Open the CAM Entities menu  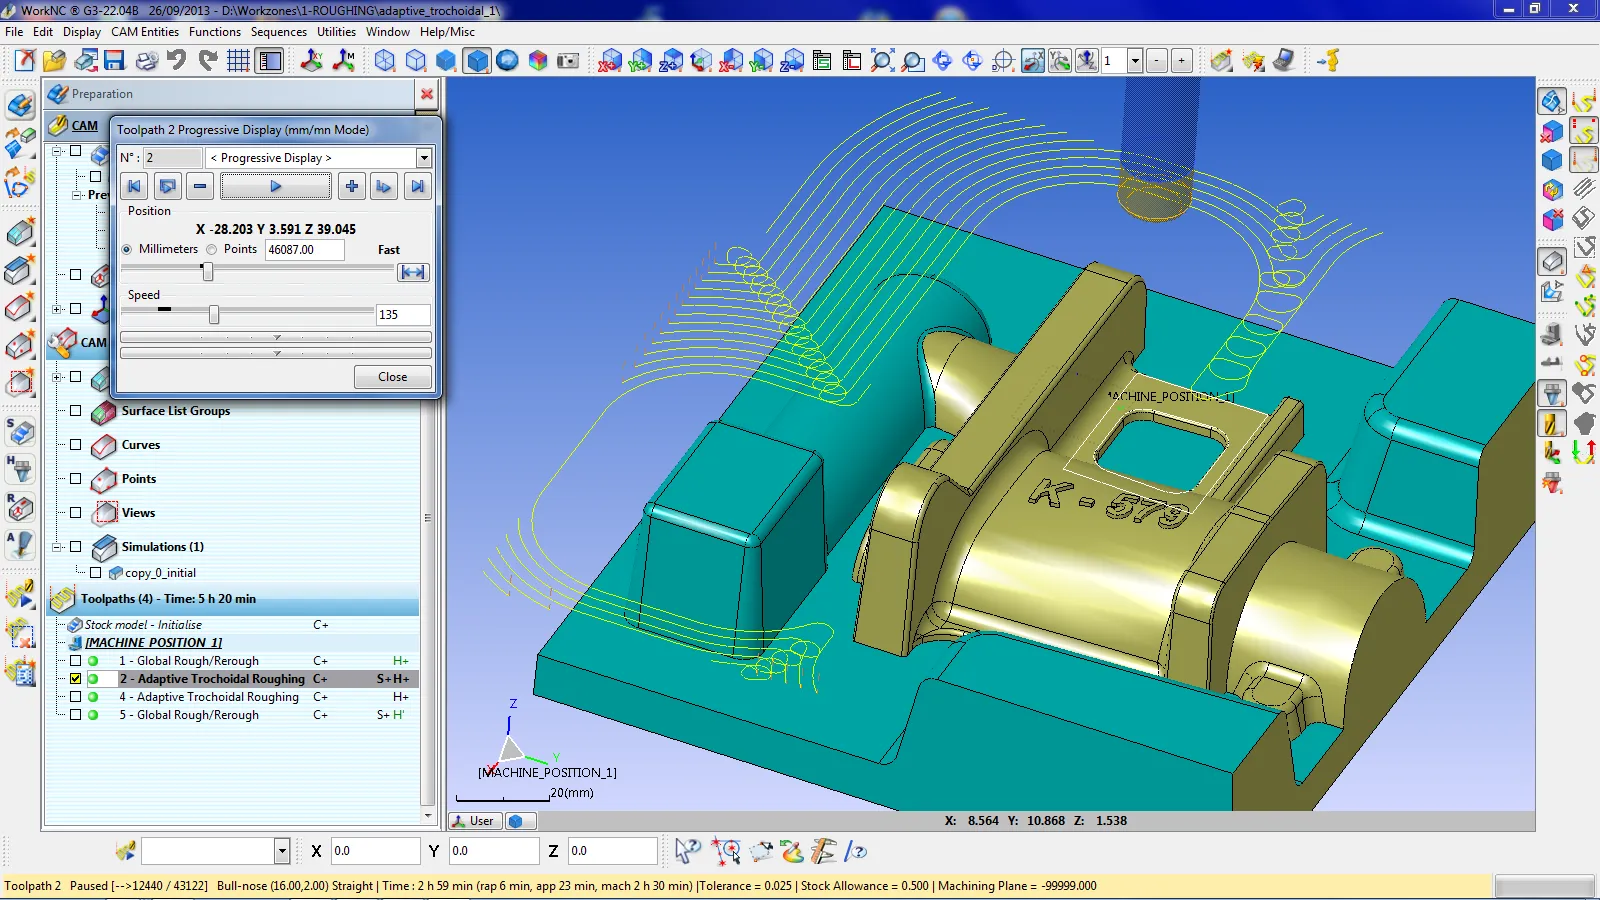tap(145, 32)
